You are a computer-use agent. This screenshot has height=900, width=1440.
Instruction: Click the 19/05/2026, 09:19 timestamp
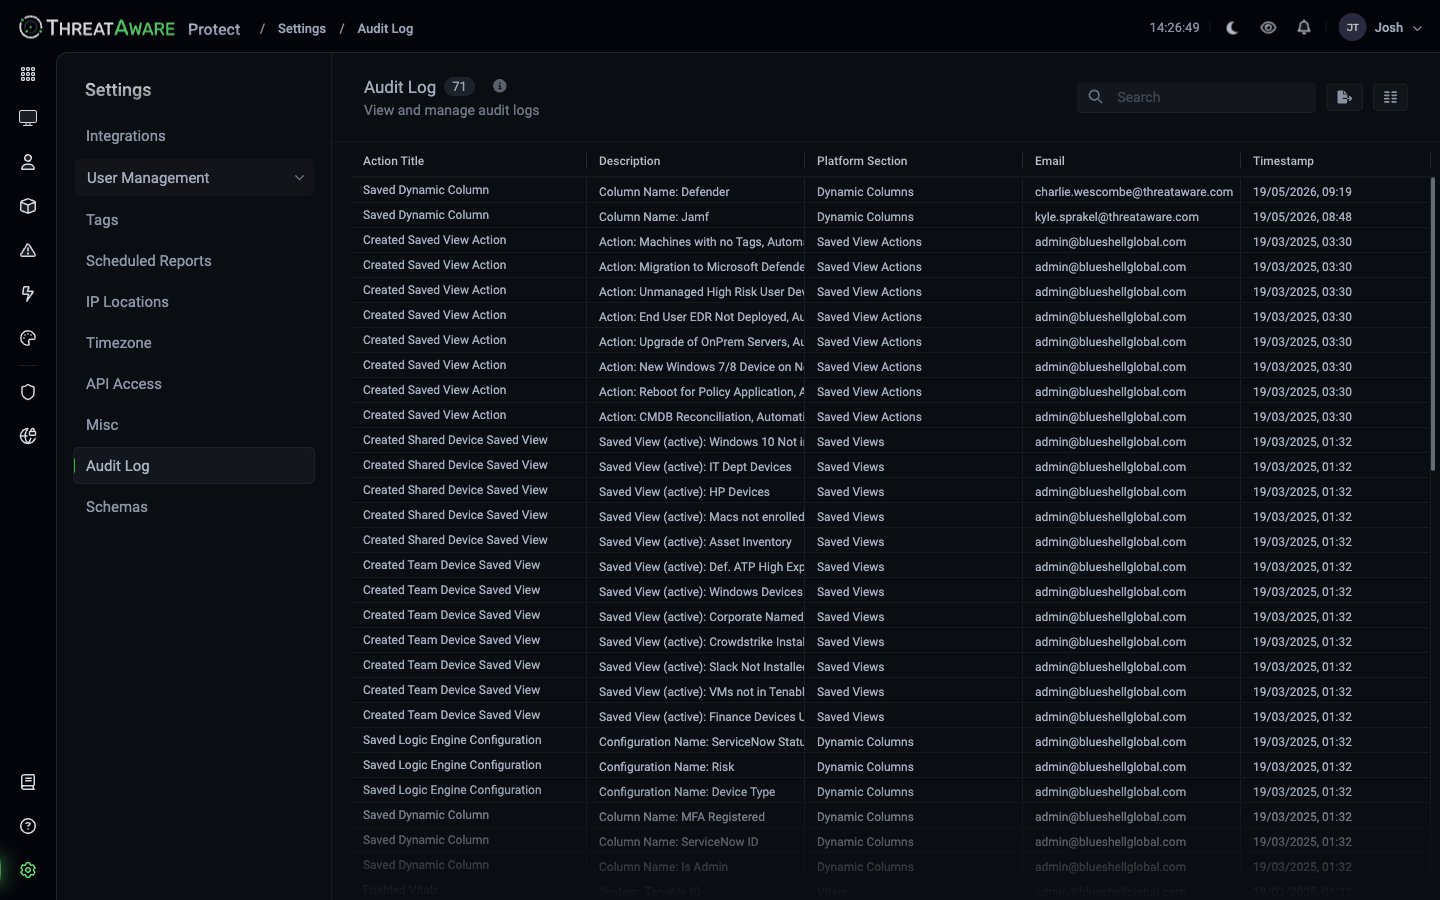pos(1302,192)
